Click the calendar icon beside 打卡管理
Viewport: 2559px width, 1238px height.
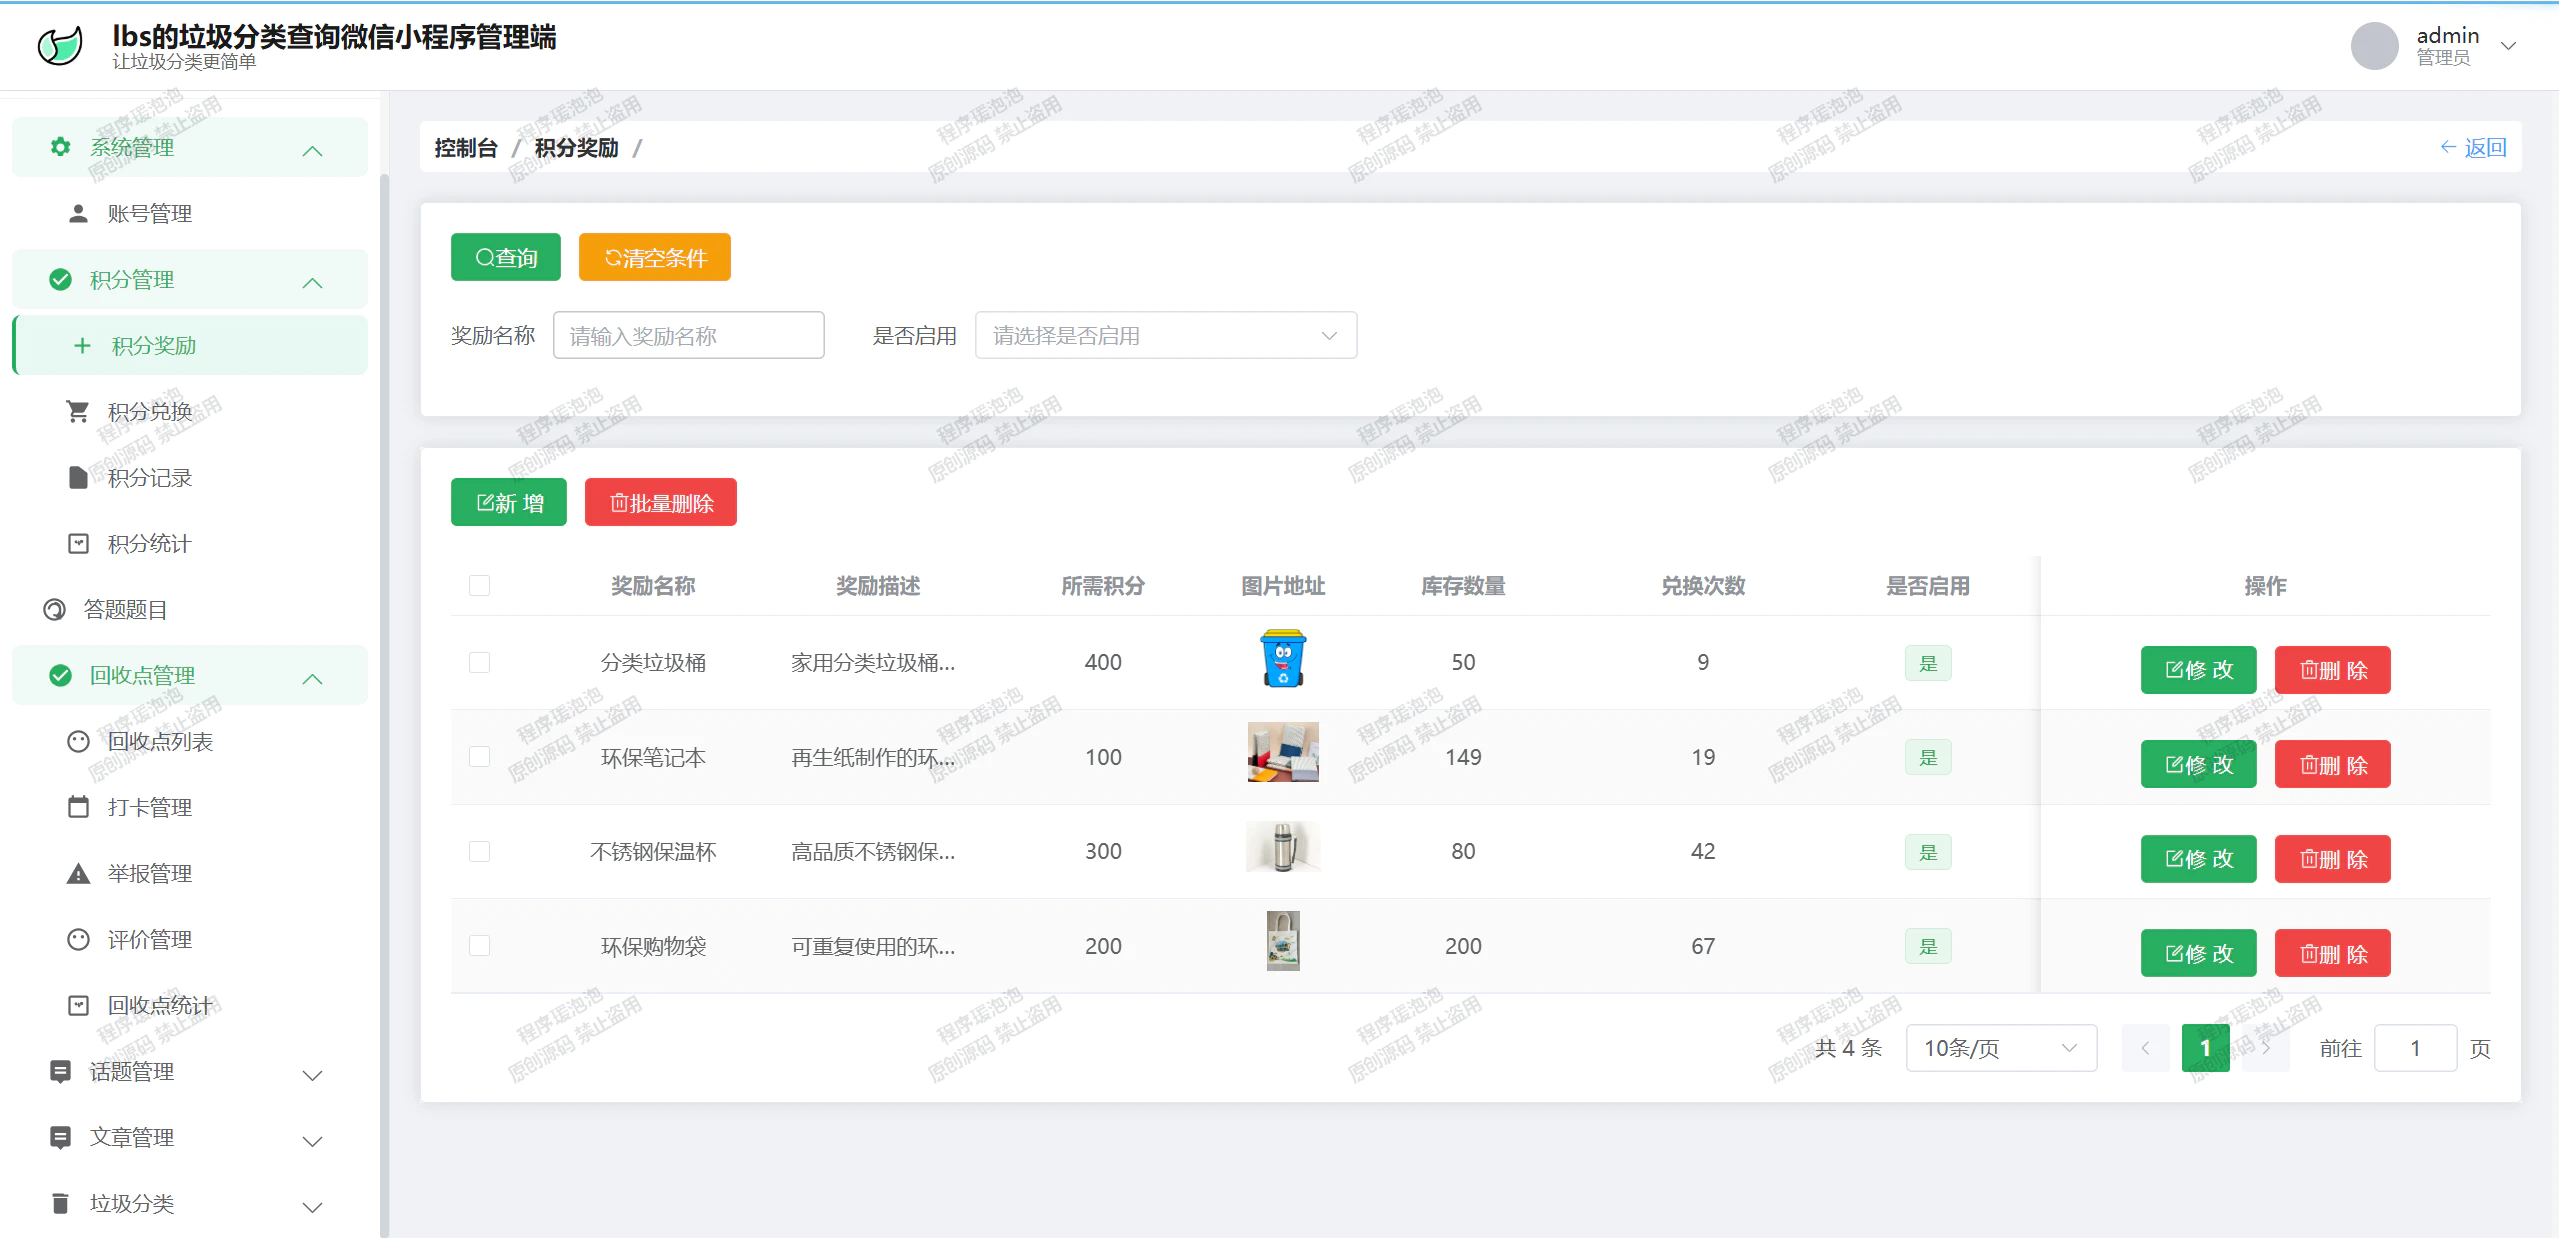click(78, 807)
